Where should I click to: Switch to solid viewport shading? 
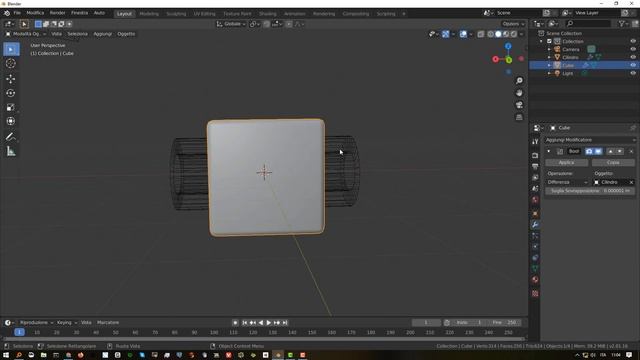click(x=498, y=34)
